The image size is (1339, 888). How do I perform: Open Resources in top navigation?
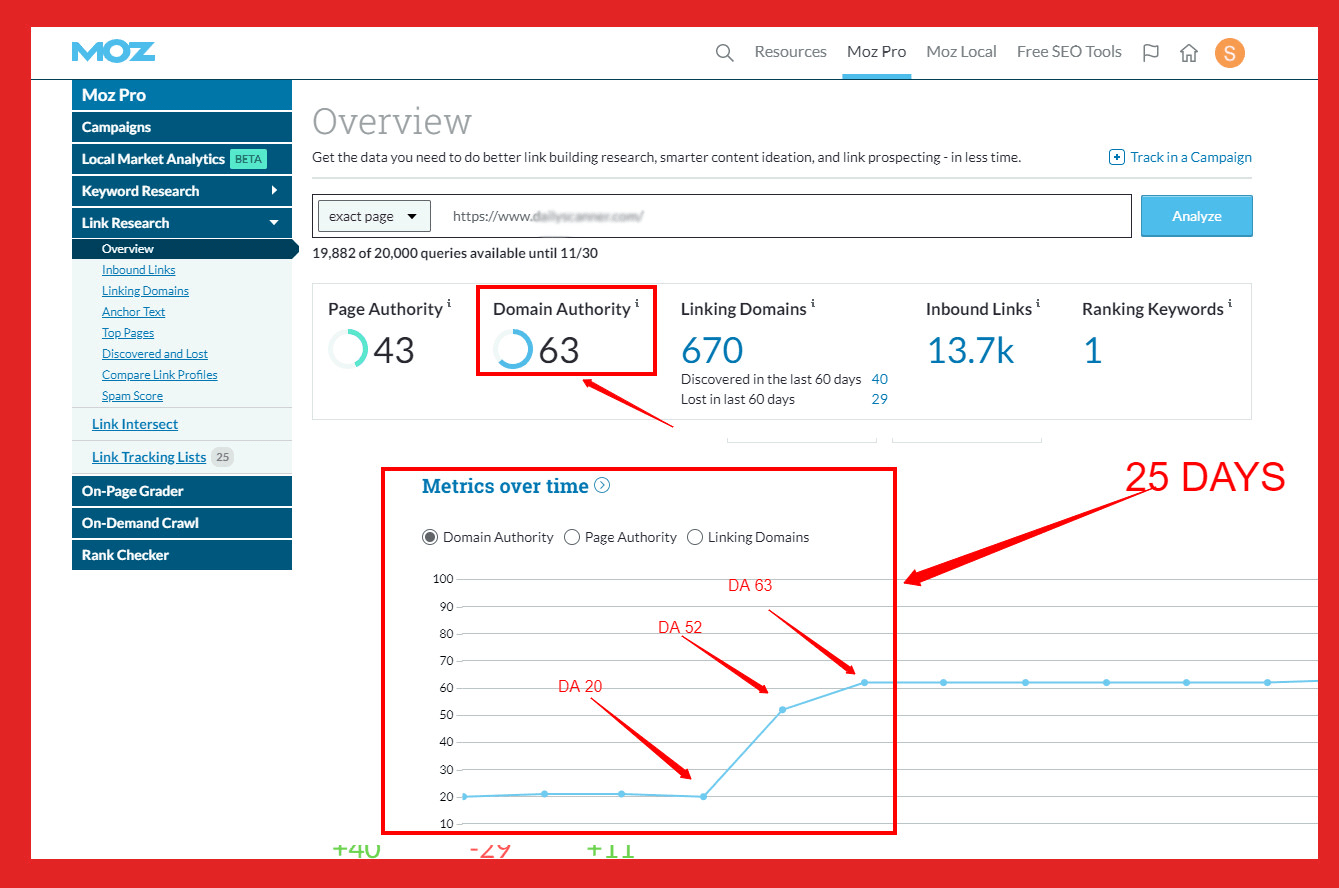coord(790,52)
